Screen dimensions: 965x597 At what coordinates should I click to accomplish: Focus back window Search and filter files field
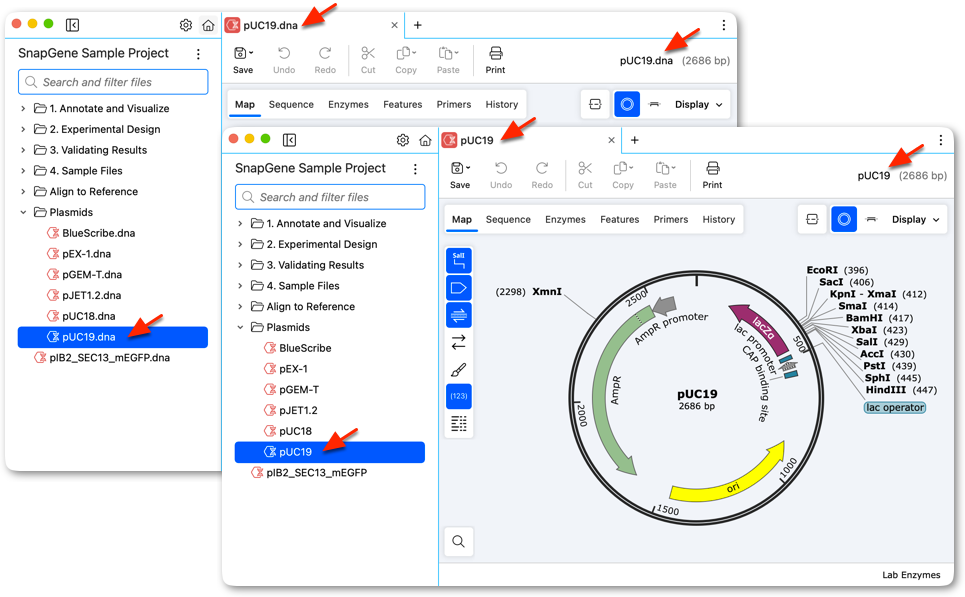pyautogui.click(x=113, y=82)
